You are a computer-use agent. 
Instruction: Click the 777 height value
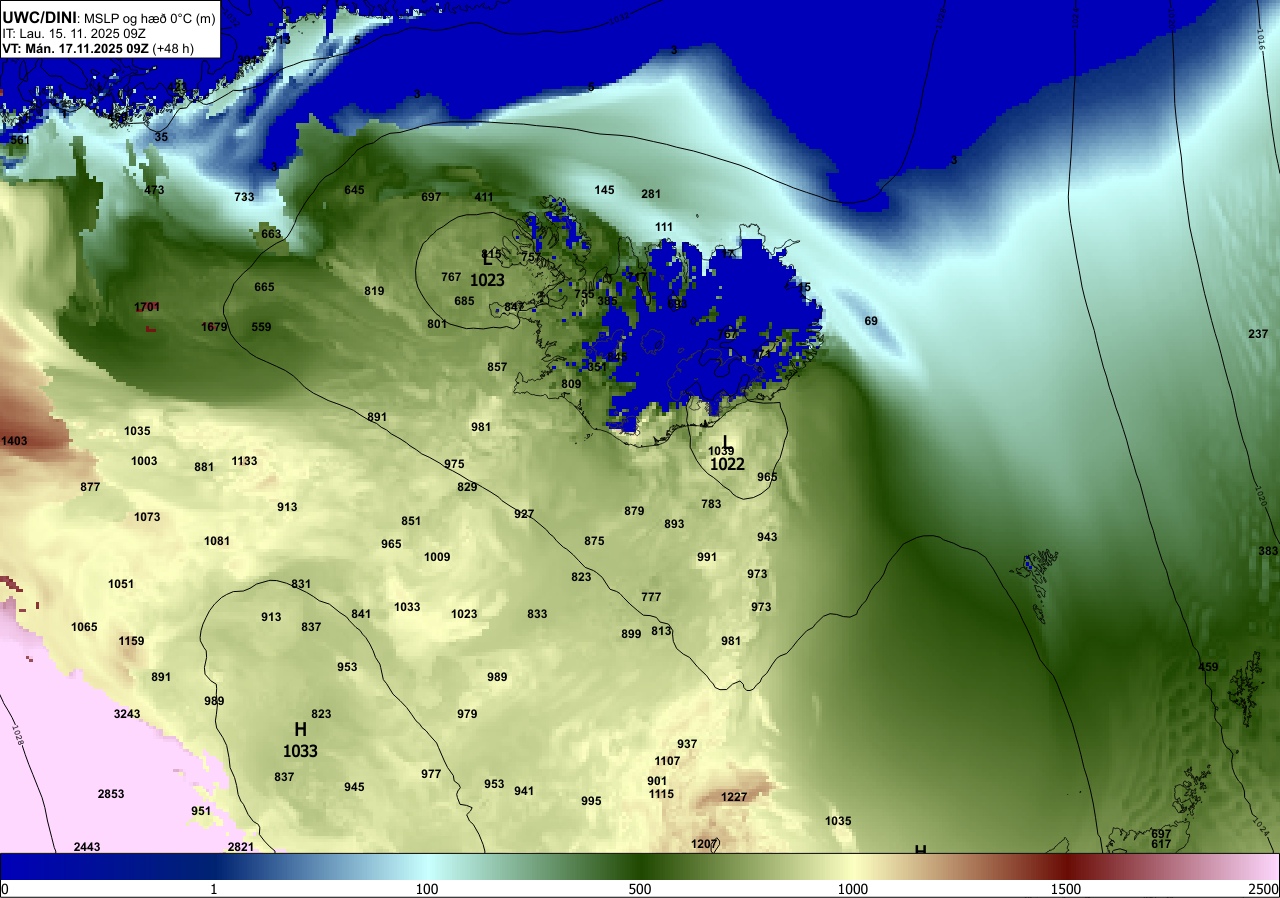tap(651, 597)
